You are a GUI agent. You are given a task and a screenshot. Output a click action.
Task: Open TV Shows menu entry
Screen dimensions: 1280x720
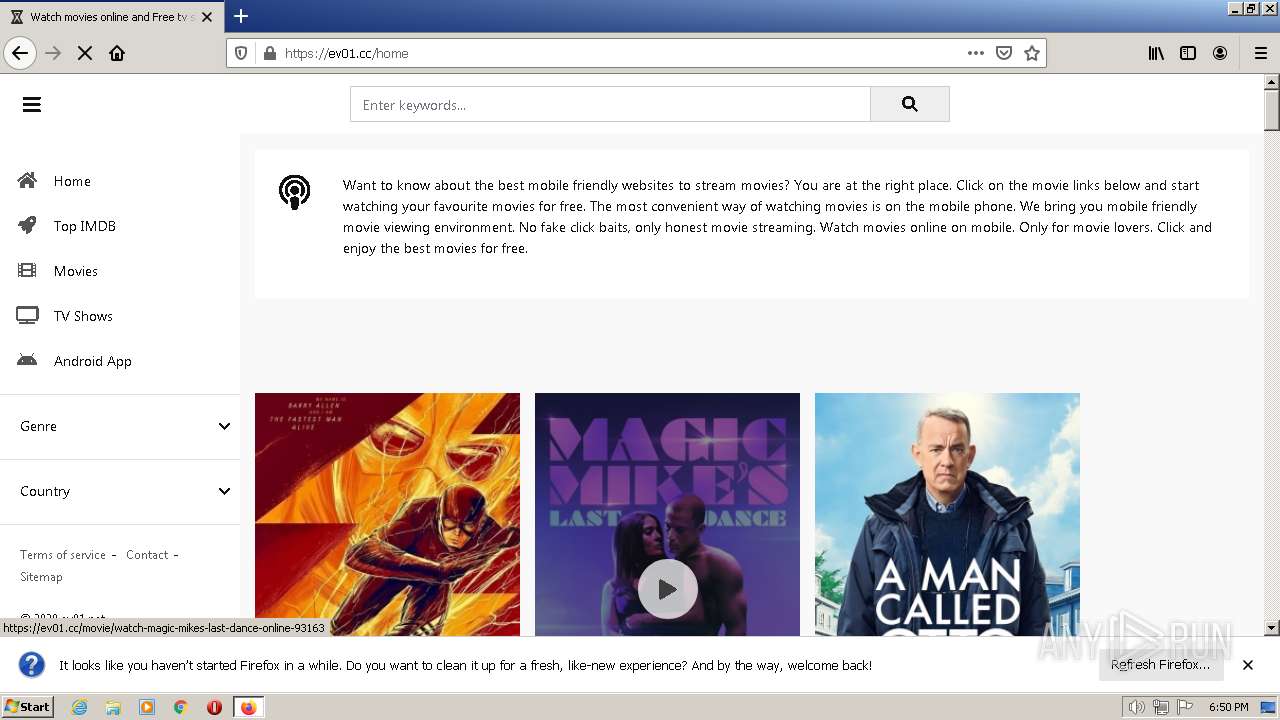coord(83,316)
